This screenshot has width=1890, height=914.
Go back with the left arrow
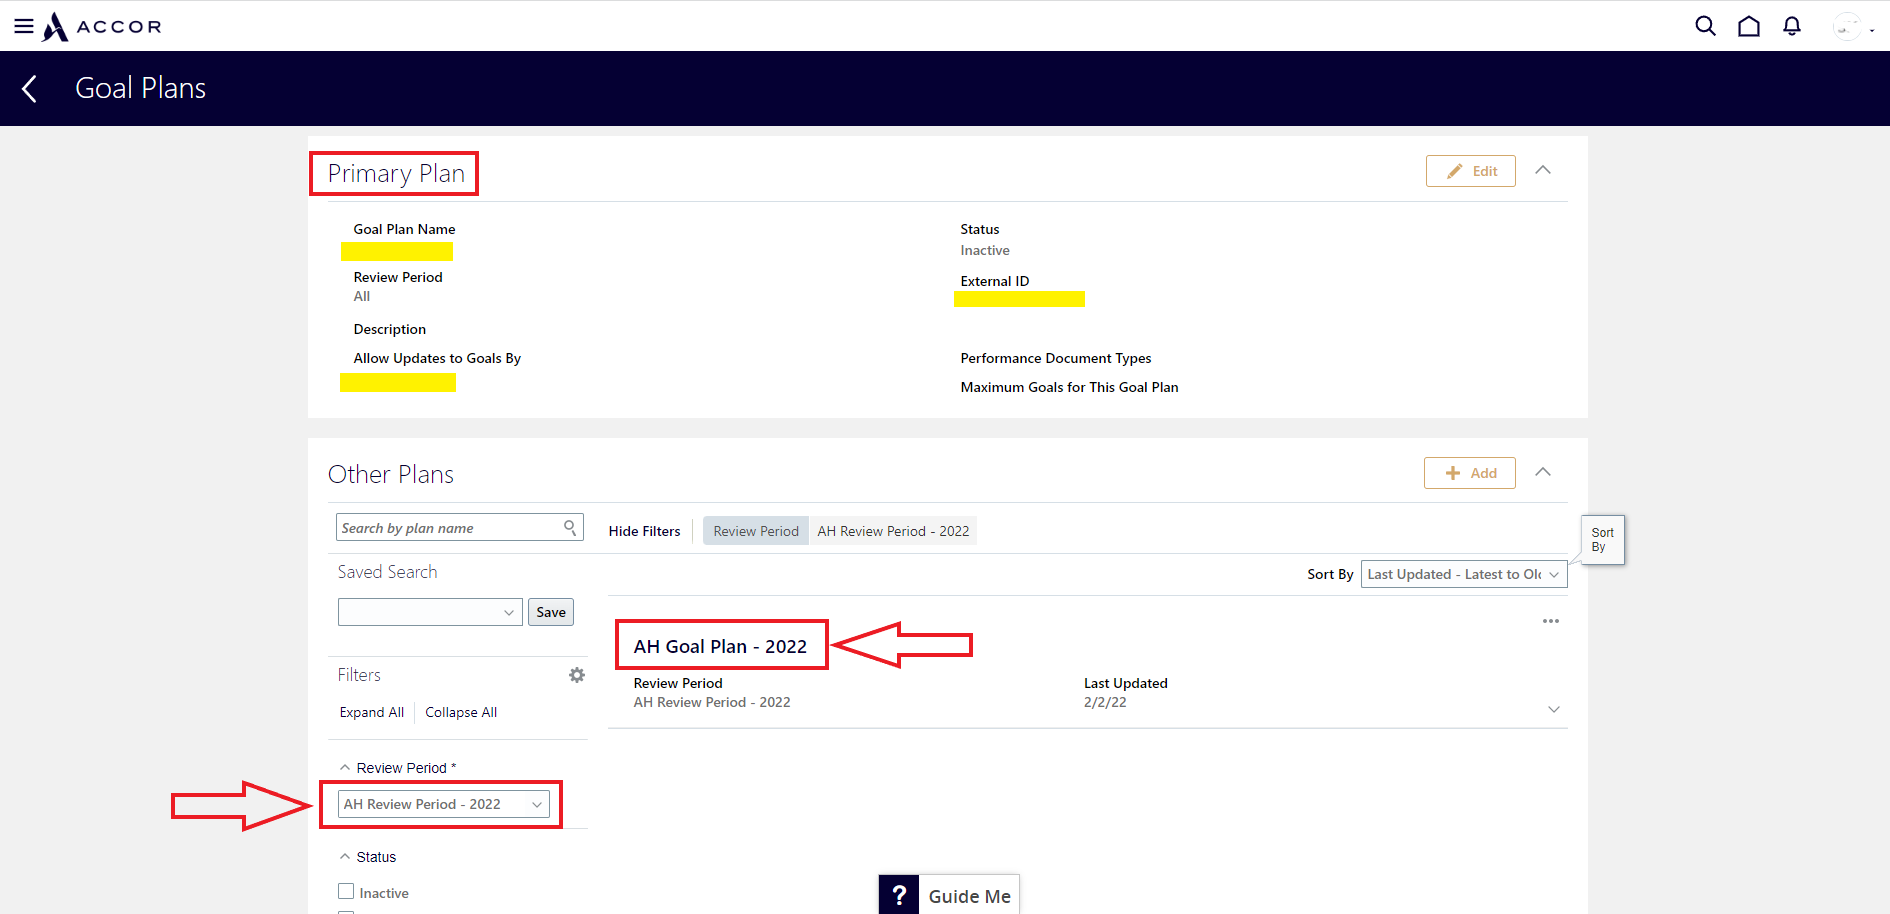point(30,88)
